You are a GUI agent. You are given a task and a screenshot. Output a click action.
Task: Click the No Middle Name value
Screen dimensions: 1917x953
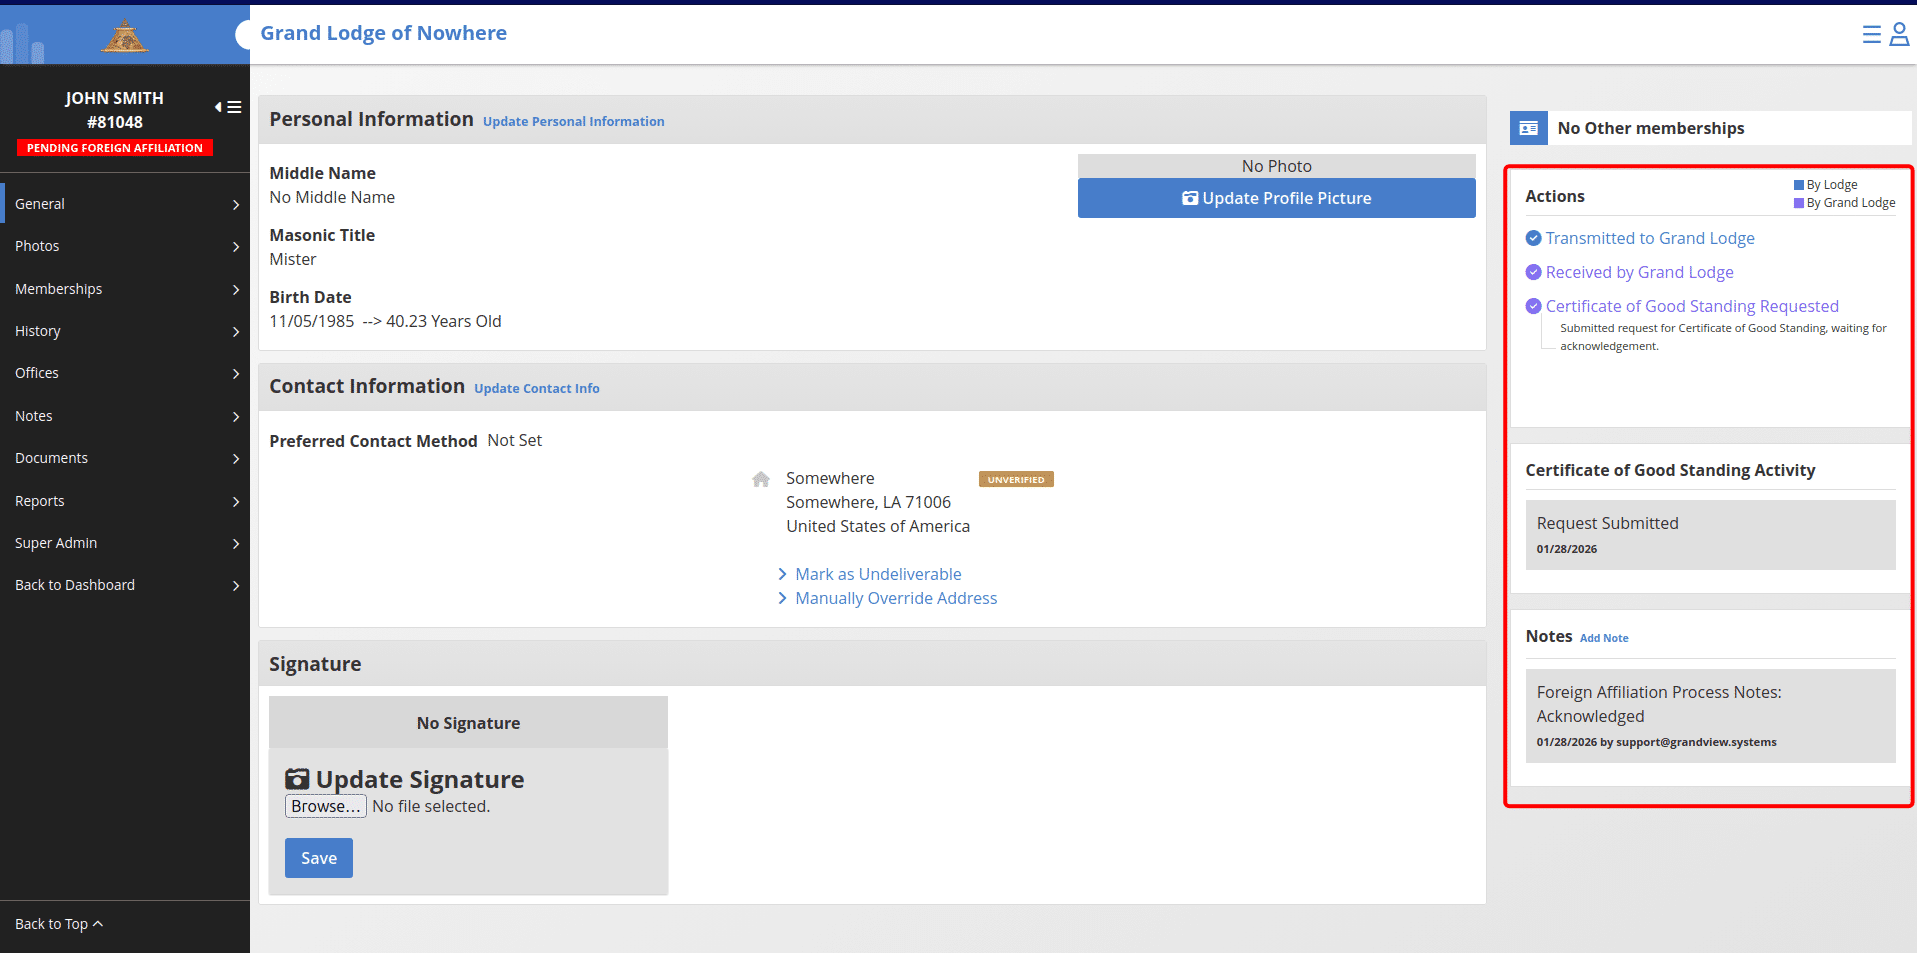332,197
